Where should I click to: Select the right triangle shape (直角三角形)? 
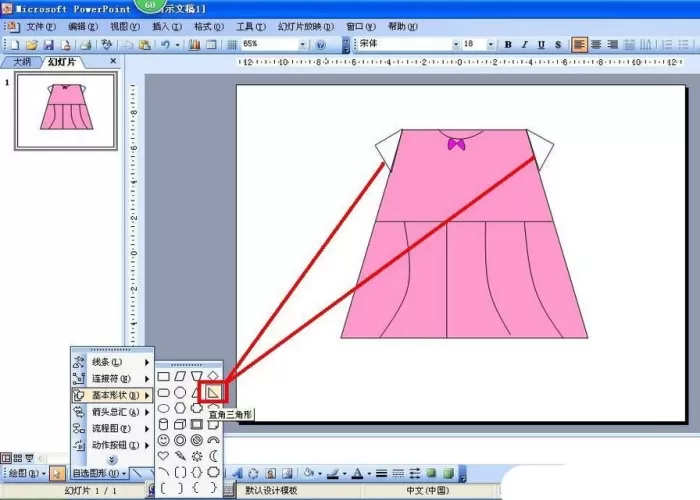pyautogui.click(x=213, y=392)
